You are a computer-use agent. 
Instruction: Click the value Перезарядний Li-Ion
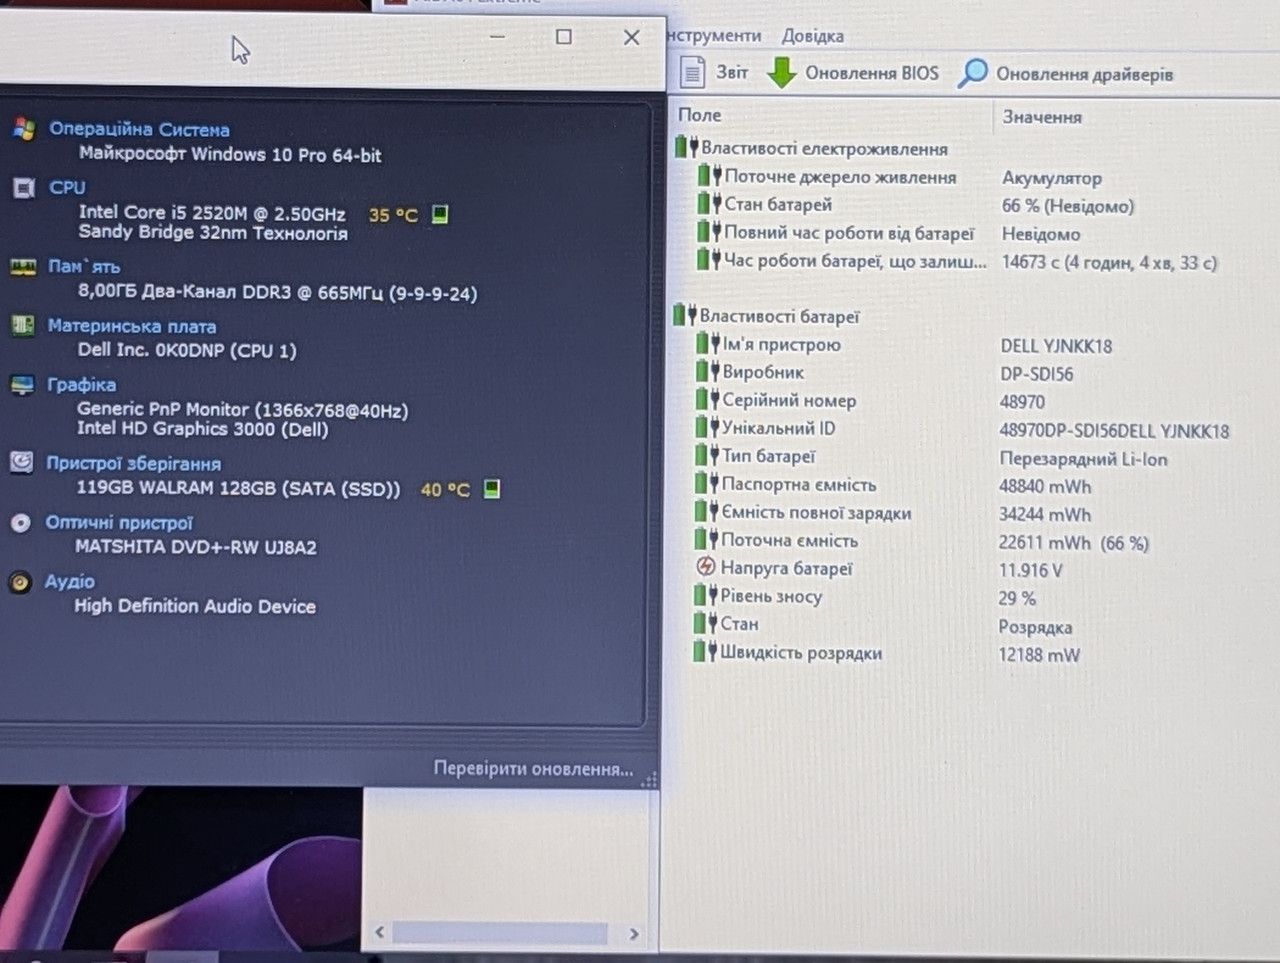[x=1083, y=458]
